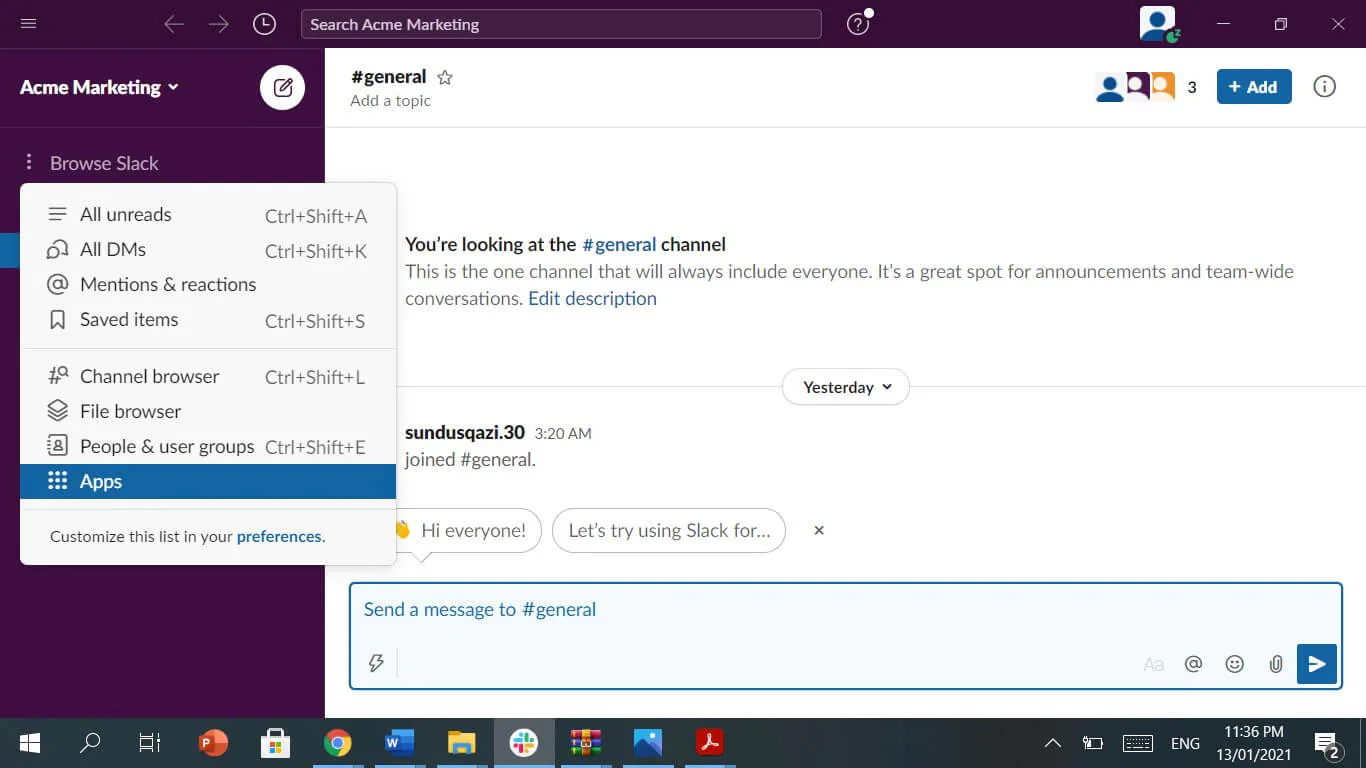Open WinRAR from the taskbar
Screen dimensions: 1366x768
click(x=585, y=743)
